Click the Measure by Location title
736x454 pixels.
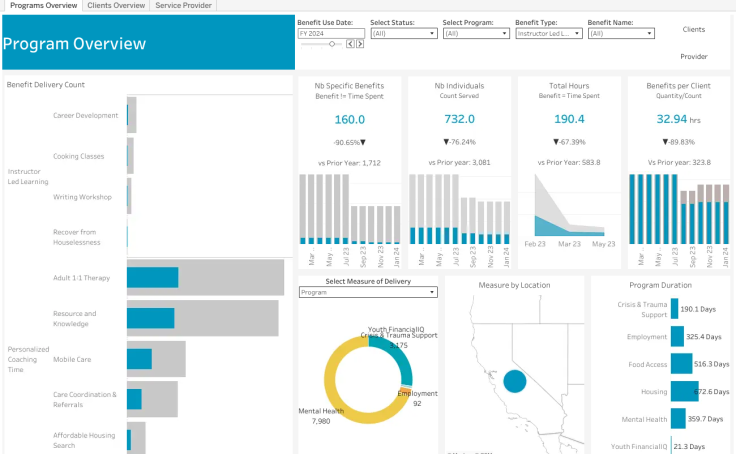pyautogui.click(x=514, y=285)
